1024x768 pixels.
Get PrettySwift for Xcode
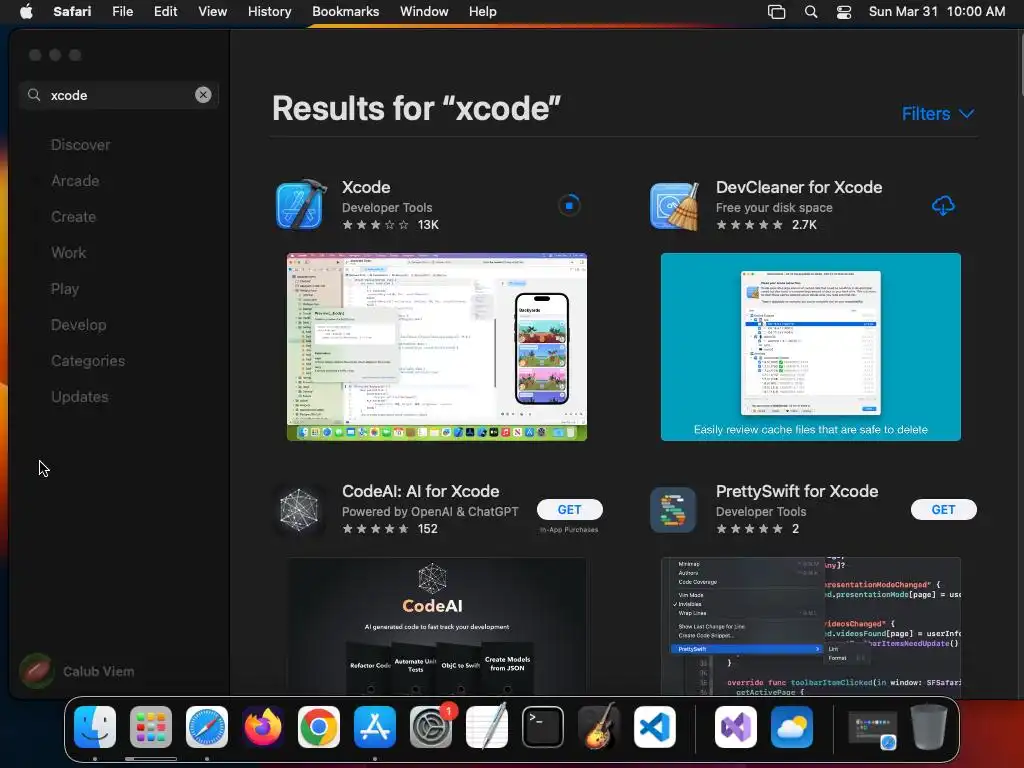(x=944, y=509)
